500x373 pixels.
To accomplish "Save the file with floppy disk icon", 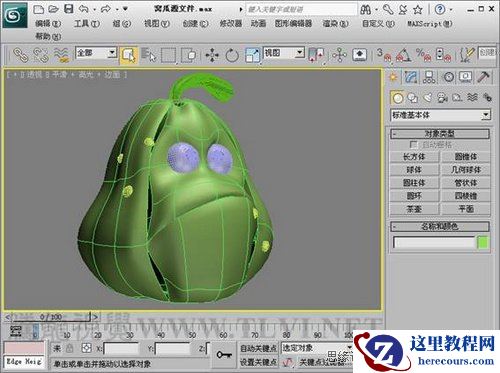I will pos(68,9).
